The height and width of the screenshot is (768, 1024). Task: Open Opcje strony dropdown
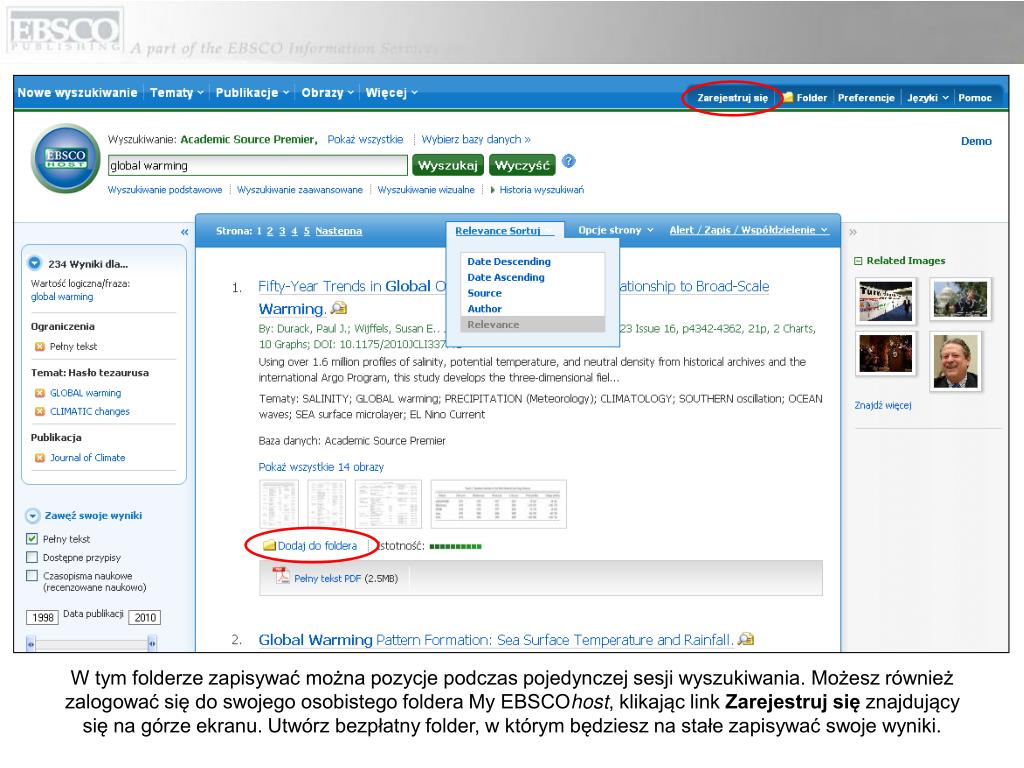coord(616,230)
